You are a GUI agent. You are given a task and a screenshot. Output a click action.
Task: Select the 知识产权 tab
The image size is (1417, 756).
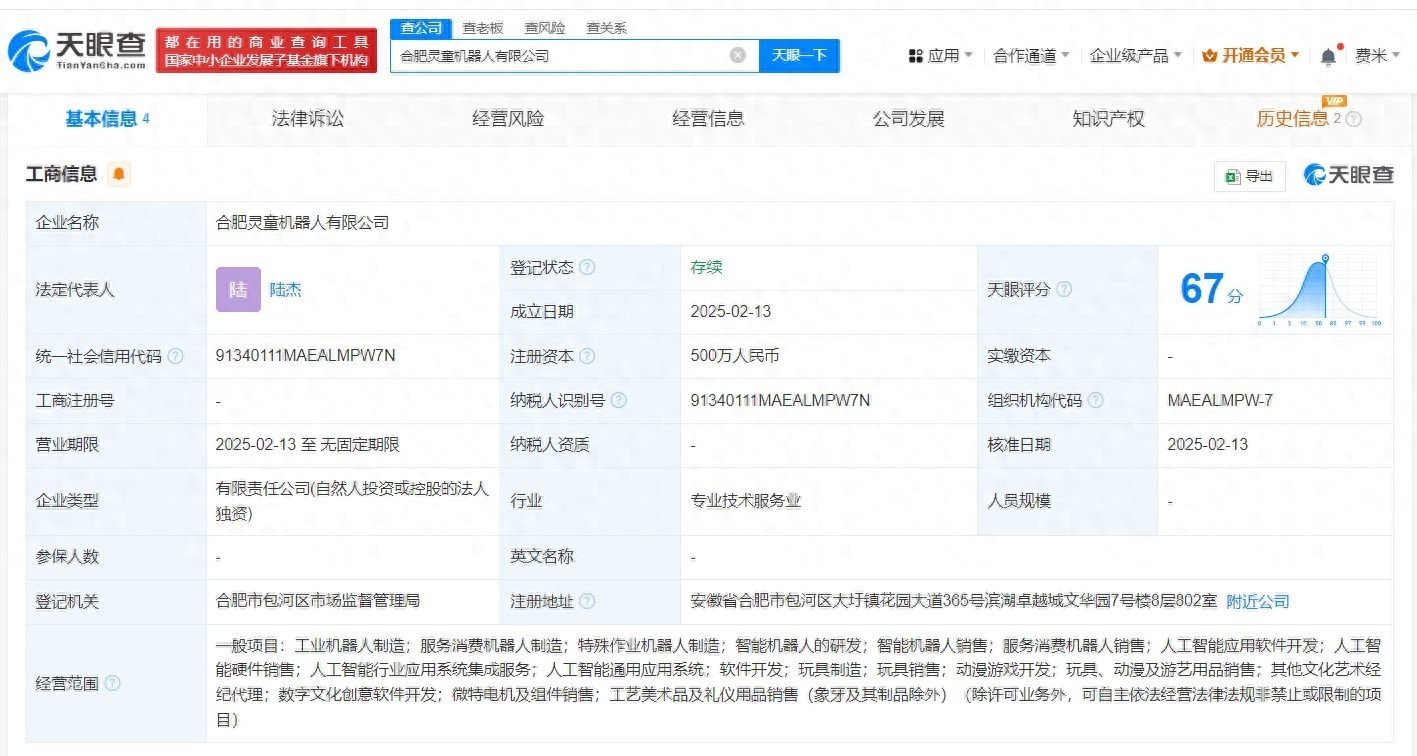click(x=1108, y=119)
